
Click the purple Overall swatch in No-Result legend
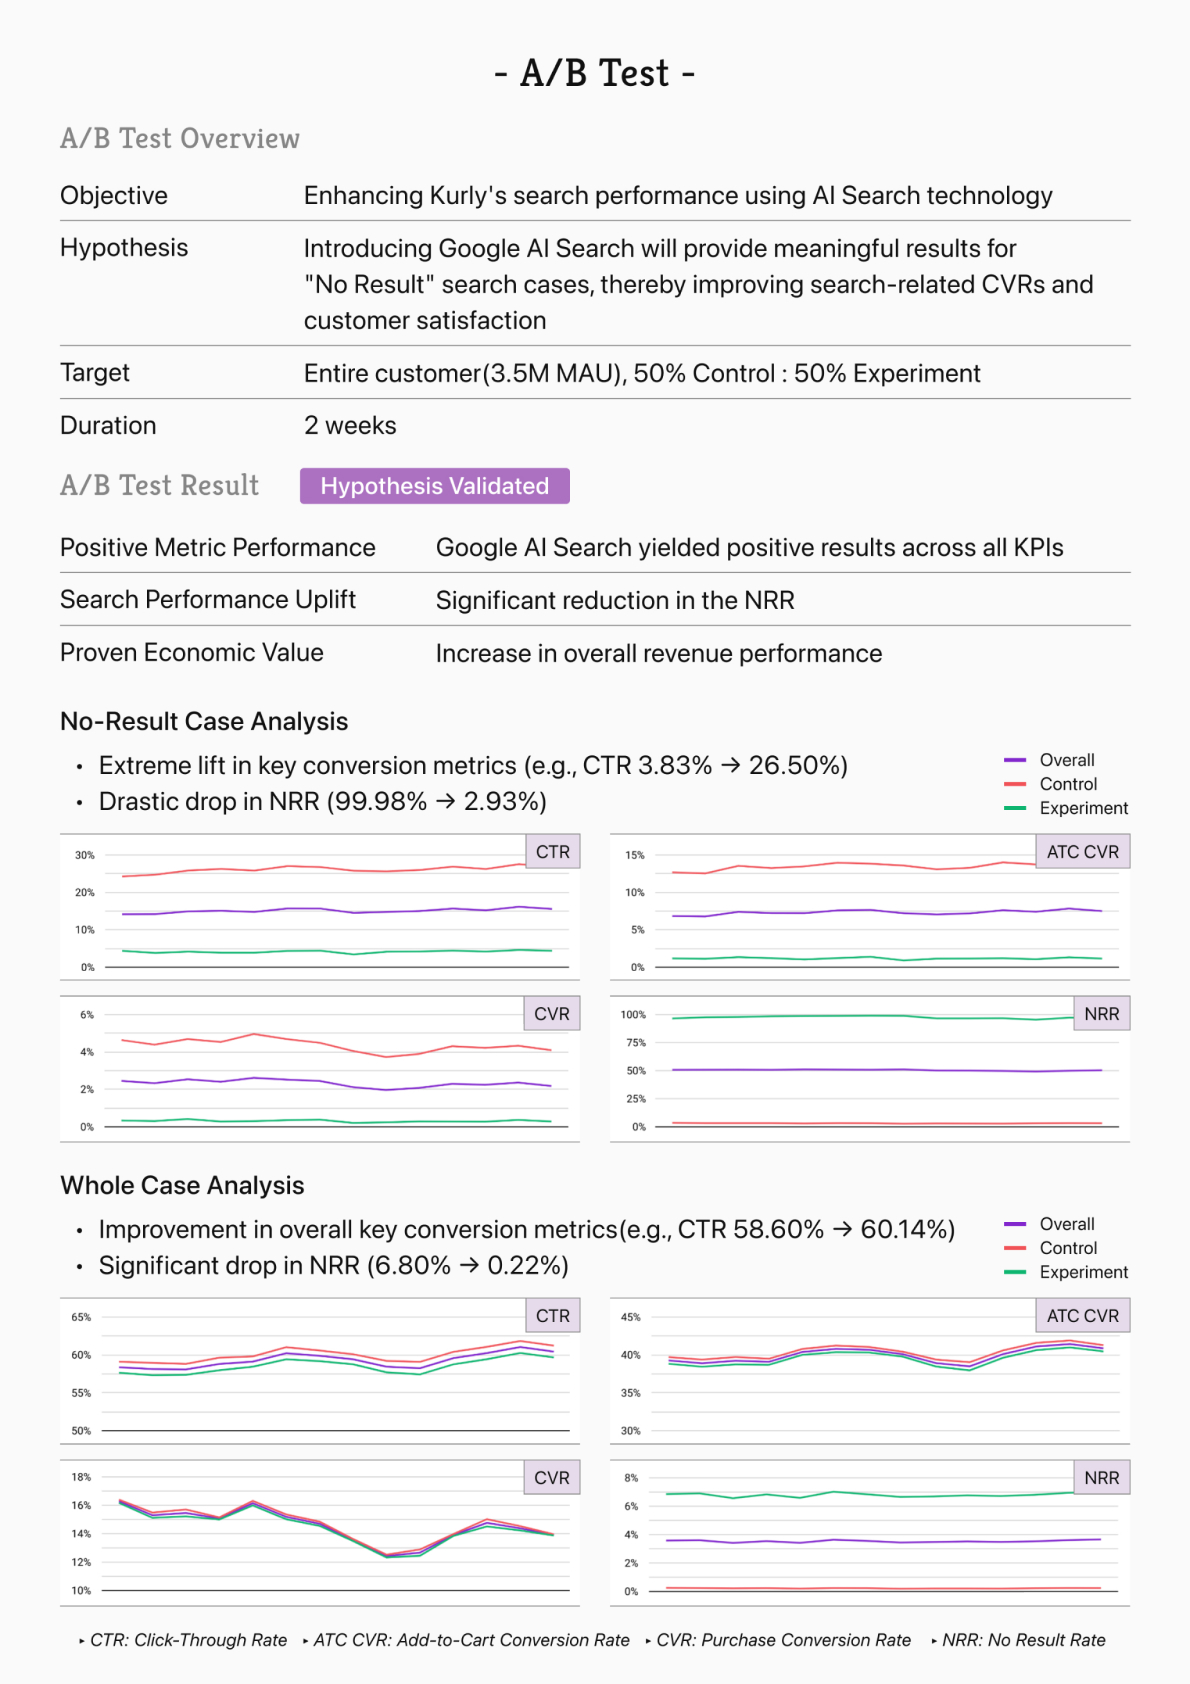[1015, 760]
